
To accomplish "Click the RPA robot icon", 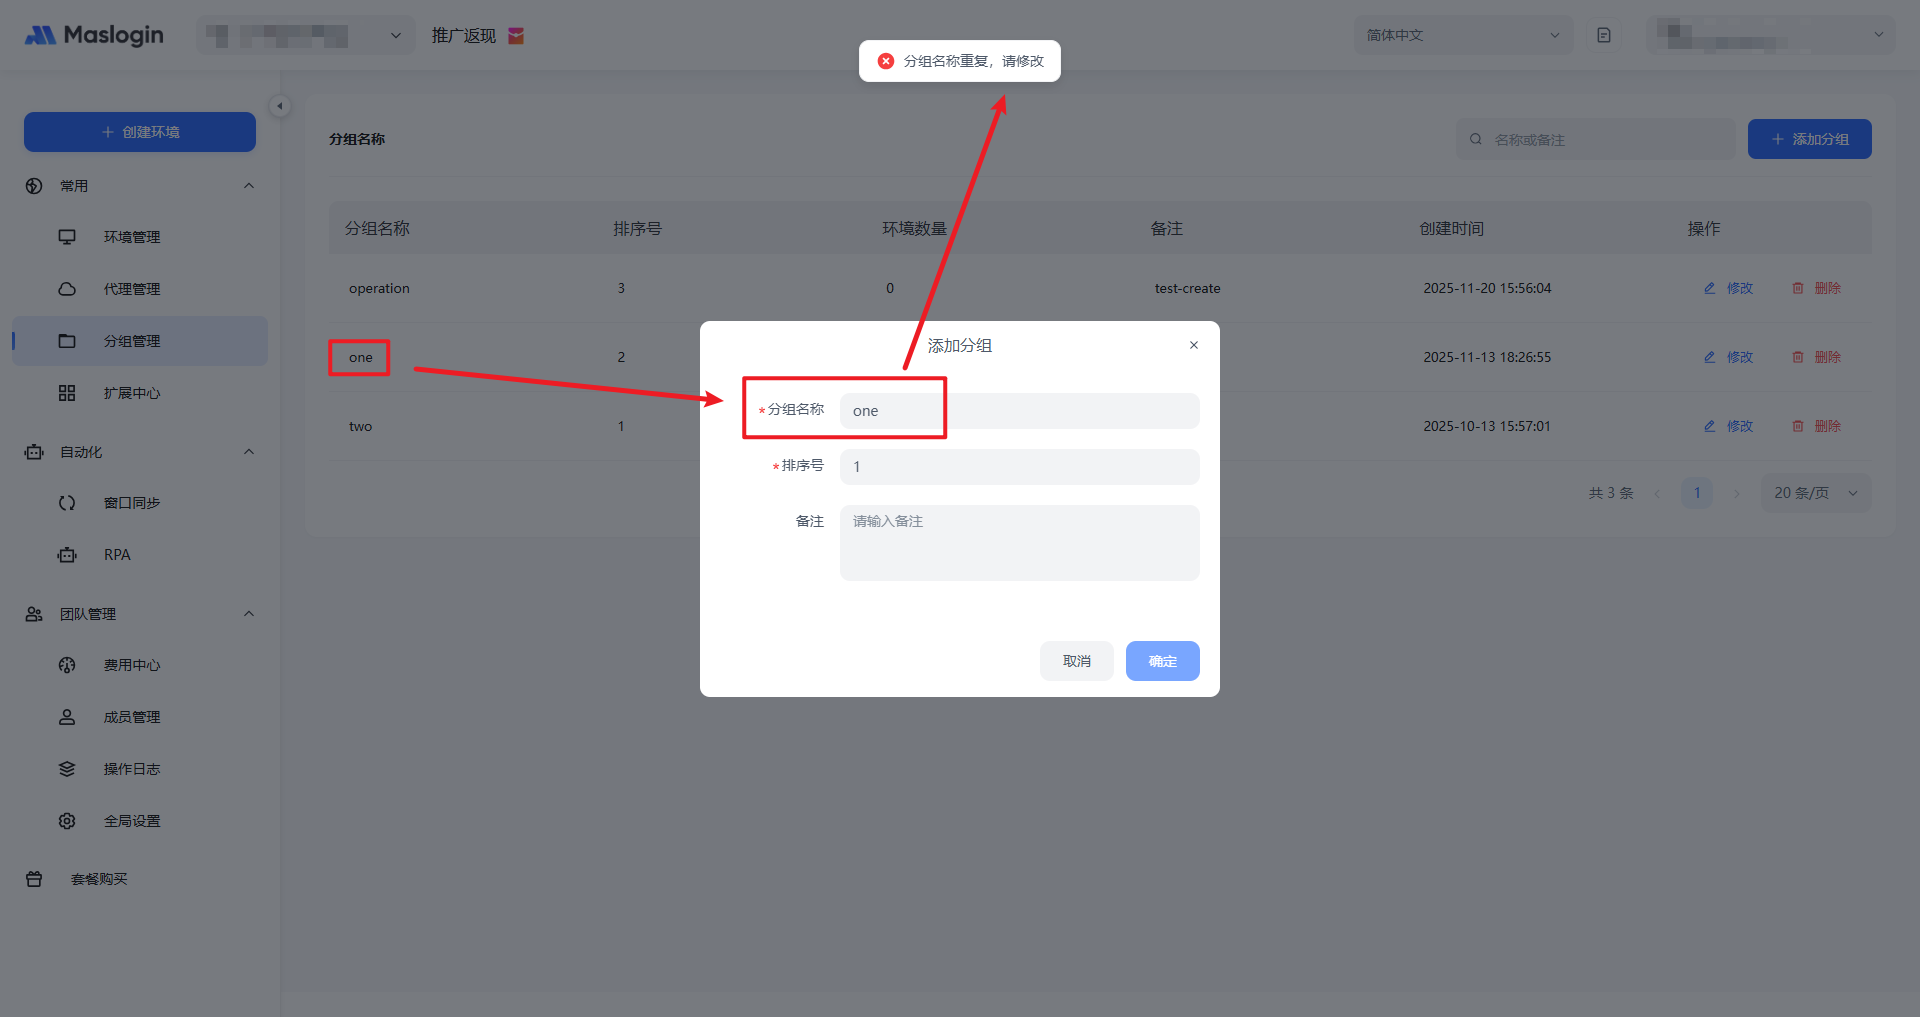I will pos(67,555).
